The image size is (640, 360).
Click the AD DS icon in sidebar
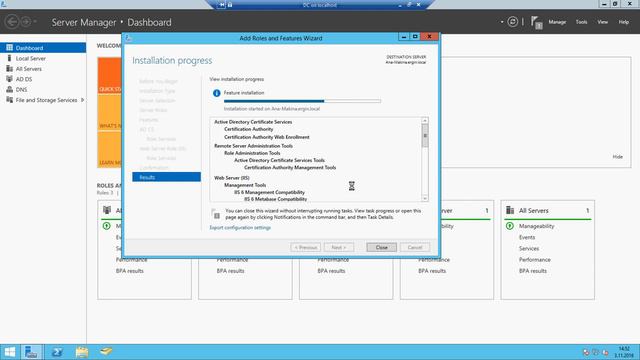[9, 79]
